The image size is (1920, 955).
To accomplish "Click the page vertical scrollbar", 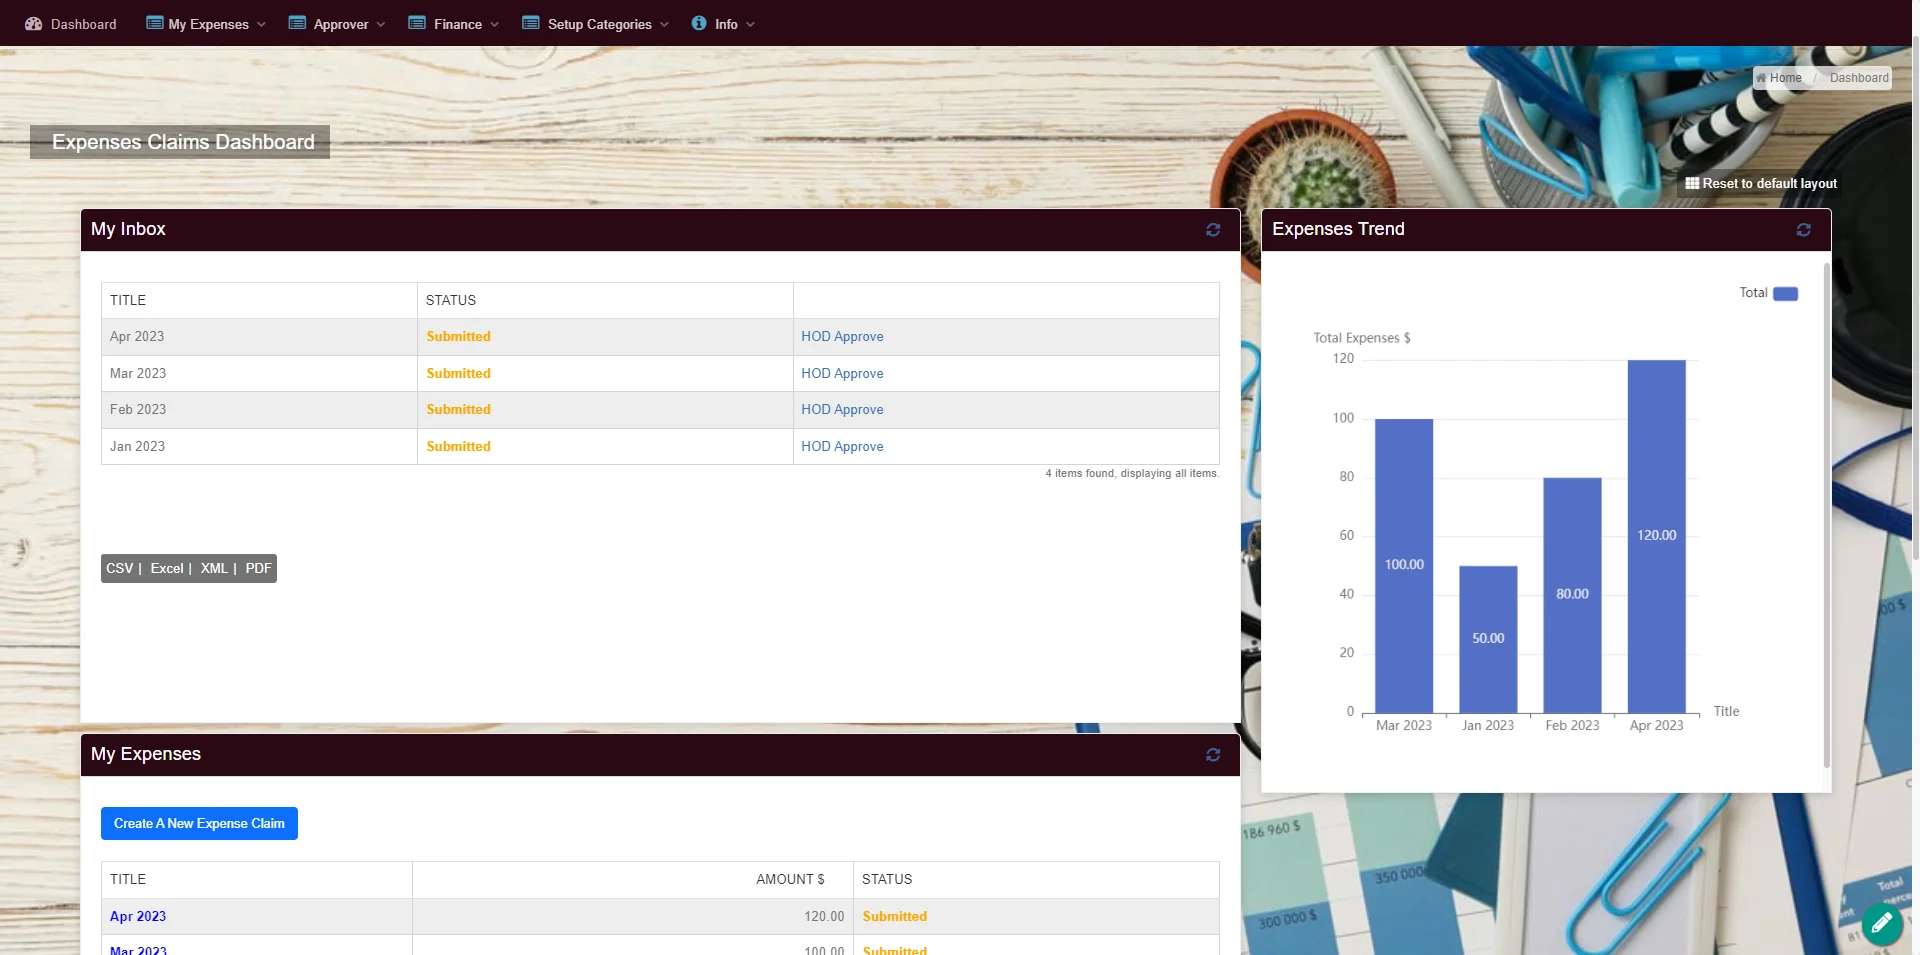I will [x=1915, y=300].
